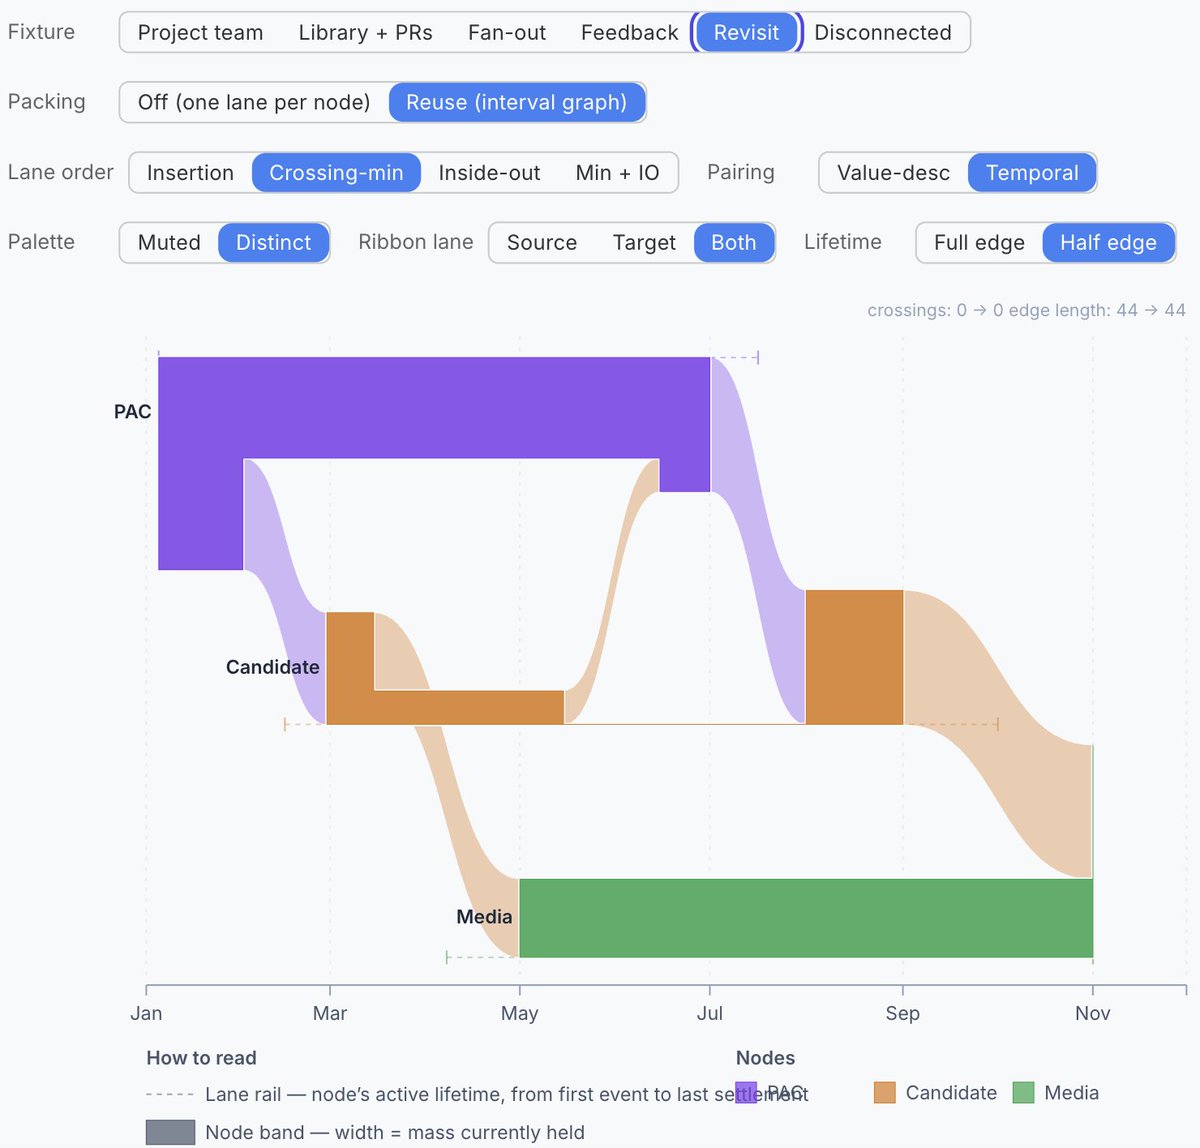Set ribbon lane to Target

point(644,242)
